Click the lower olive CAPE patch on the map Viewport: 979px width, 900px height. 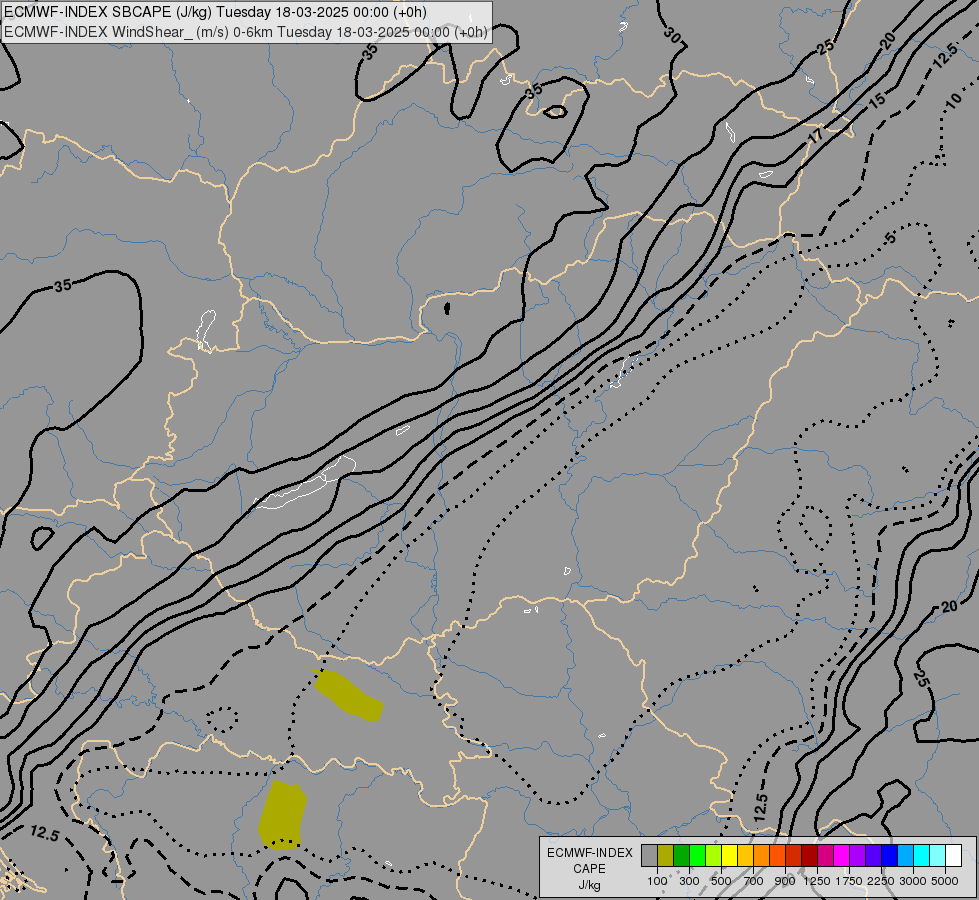coord(283,816)
